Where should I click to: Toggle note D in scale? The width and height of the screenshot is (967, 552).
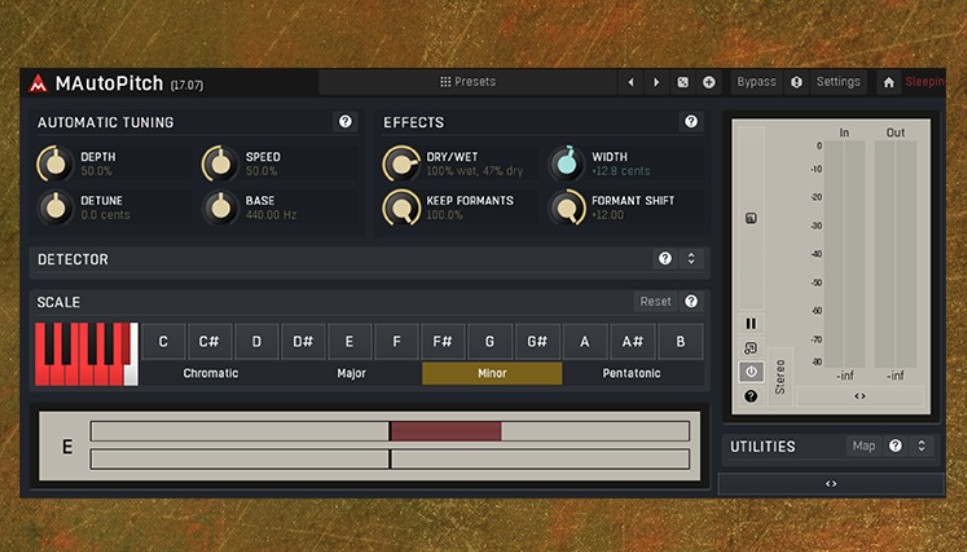click(x=257, y=342)
